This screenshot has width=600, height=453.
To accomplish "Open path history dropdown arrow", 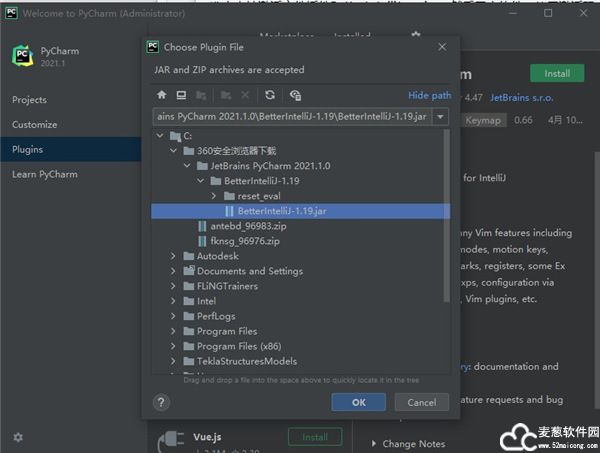I will coord(440,117).
